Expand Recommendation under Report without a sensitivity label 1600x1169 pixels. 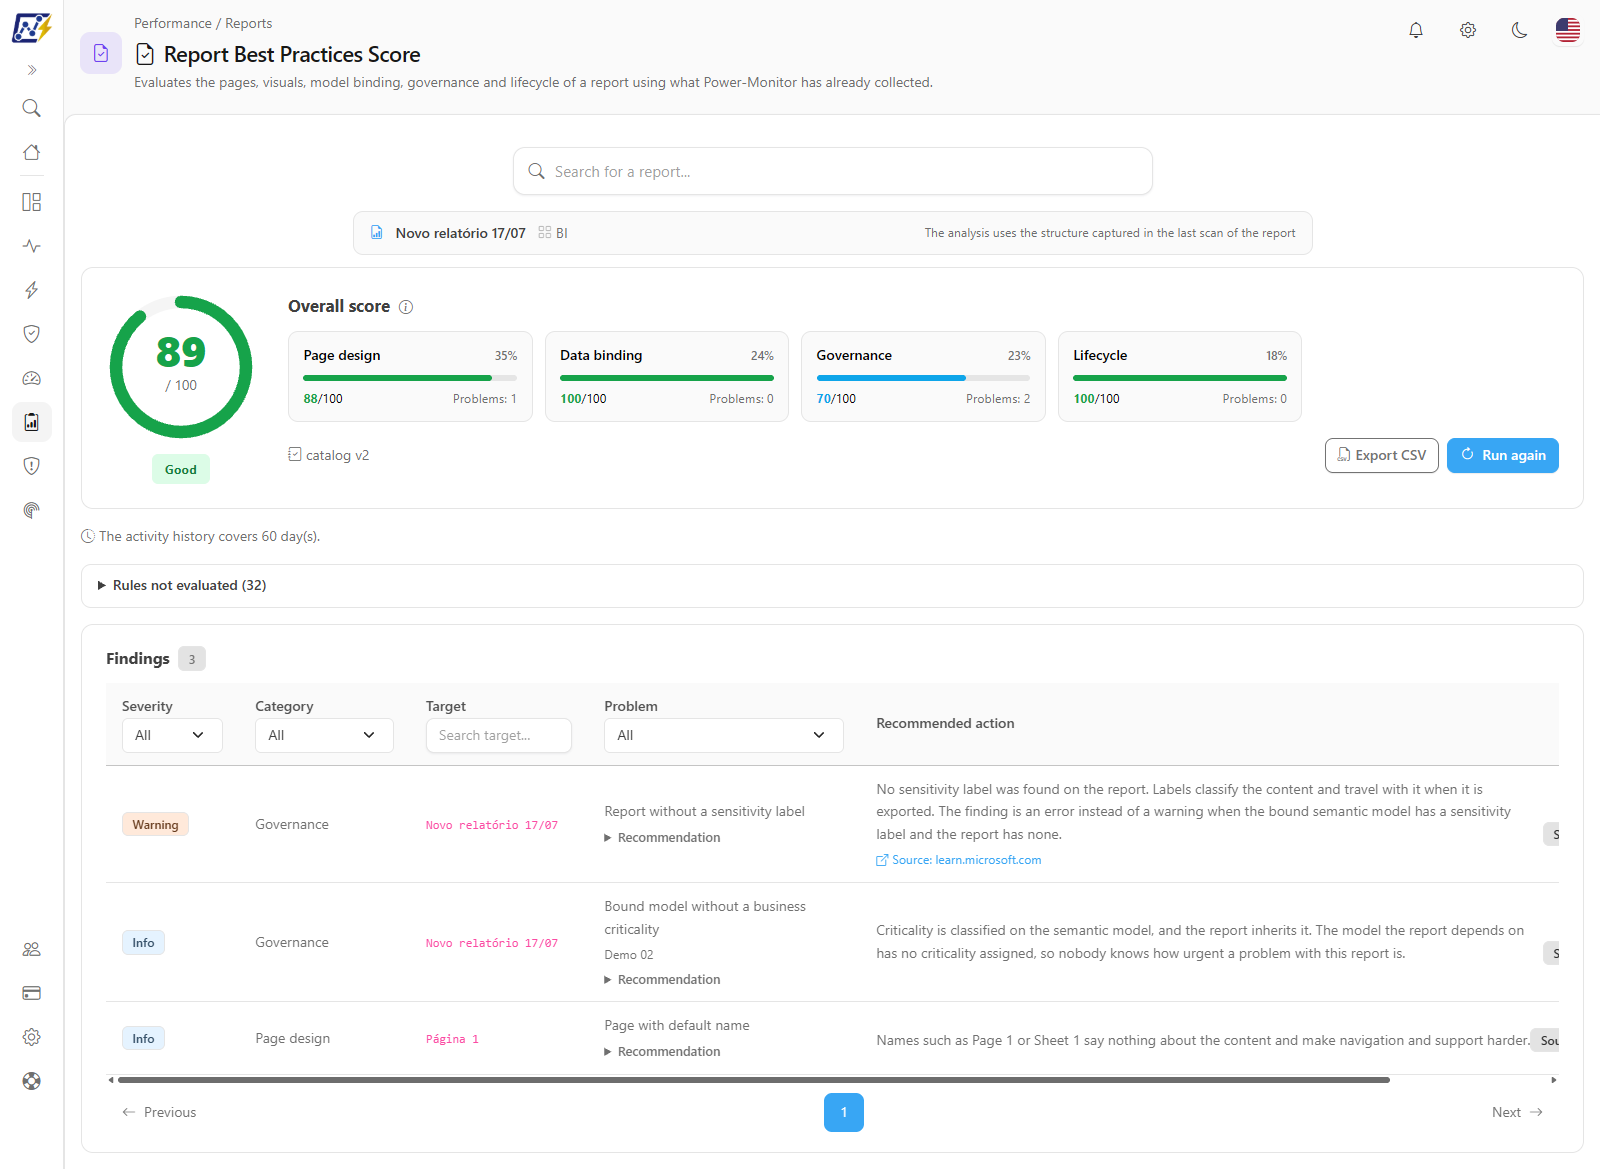(662, 838)
